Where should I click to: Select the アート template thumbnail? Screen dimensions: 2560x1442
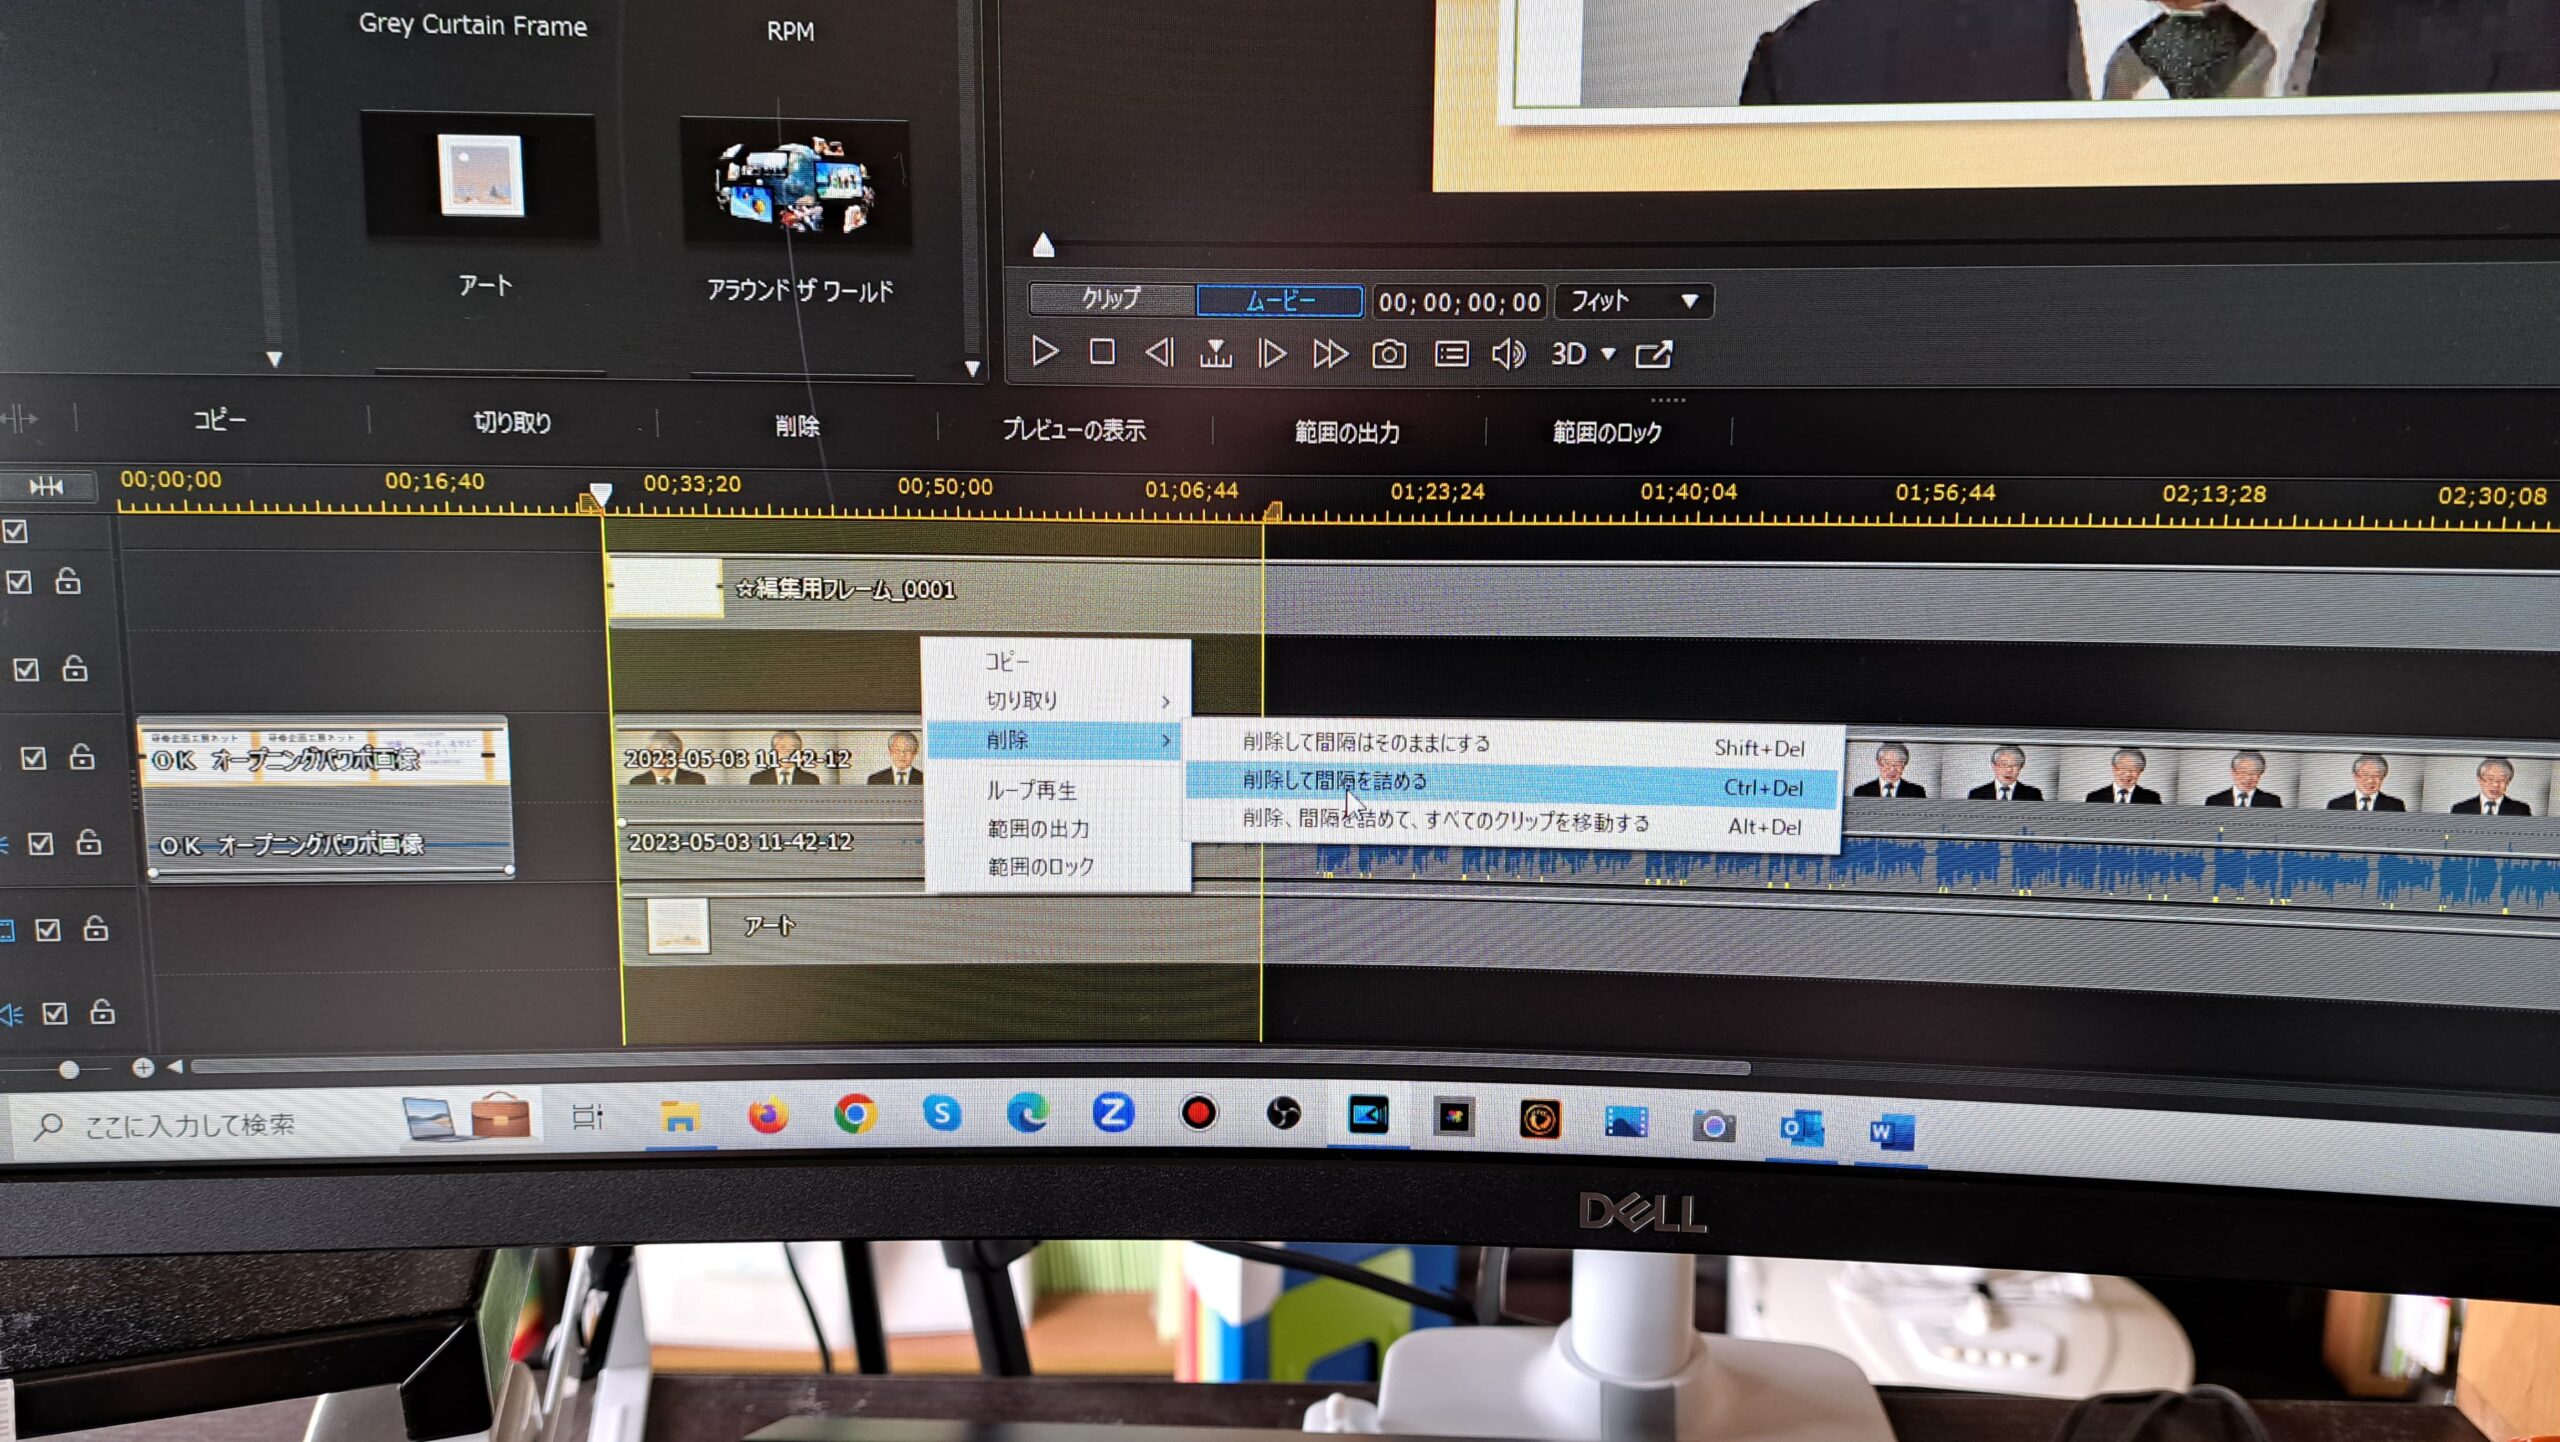(481, 176)
